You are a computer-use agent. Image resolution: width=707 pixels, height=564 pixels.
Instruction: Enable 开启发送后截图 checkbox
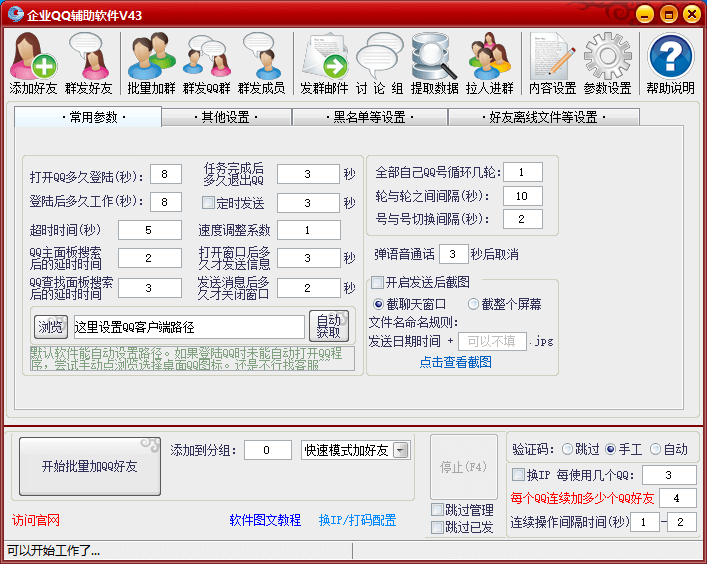pyautogui.click(x=377, y=283)
